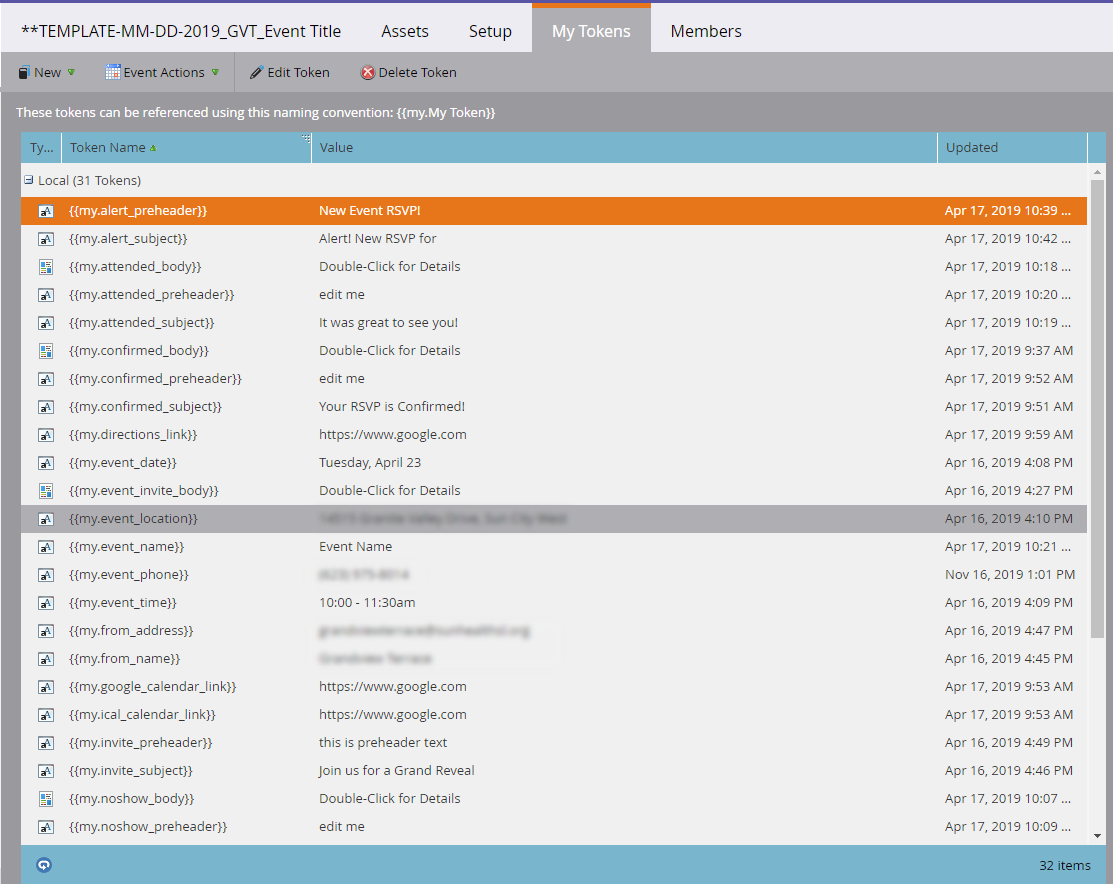1113x884 pixels.
Task: Click the type icon beside my.event_date
Action: (45, 463)
